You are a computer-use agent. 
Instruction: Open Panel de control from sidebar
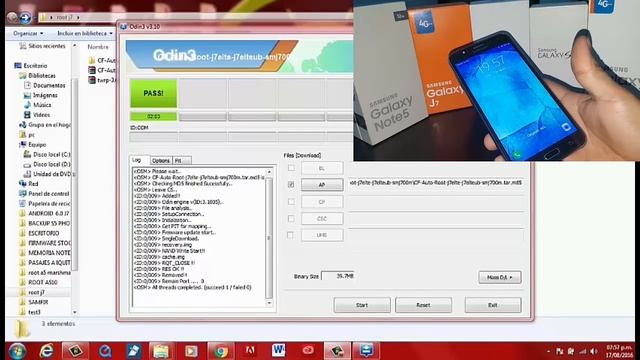click(44, 193)
